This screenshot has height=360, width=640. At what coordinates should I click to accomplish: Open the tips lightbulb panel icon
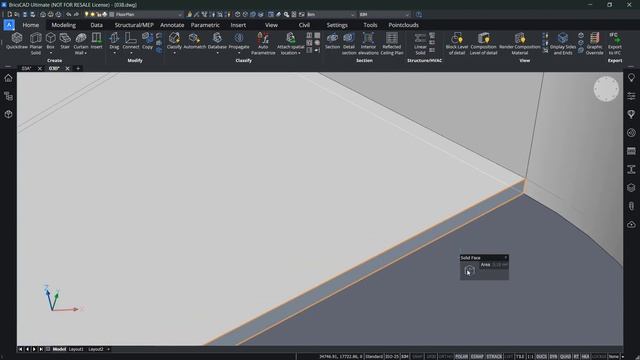tap(631, 78)
